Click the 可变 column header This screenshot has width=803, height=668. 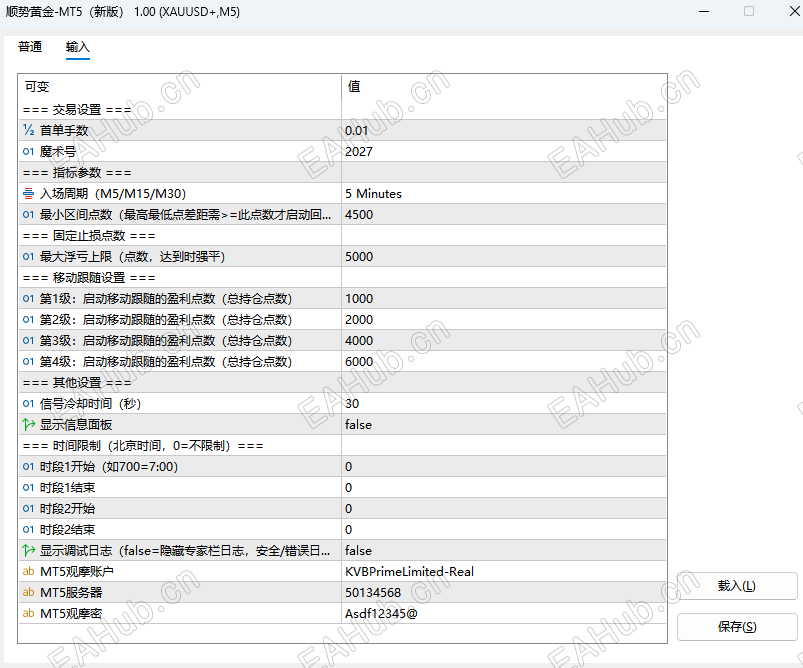tap(180, 87)
